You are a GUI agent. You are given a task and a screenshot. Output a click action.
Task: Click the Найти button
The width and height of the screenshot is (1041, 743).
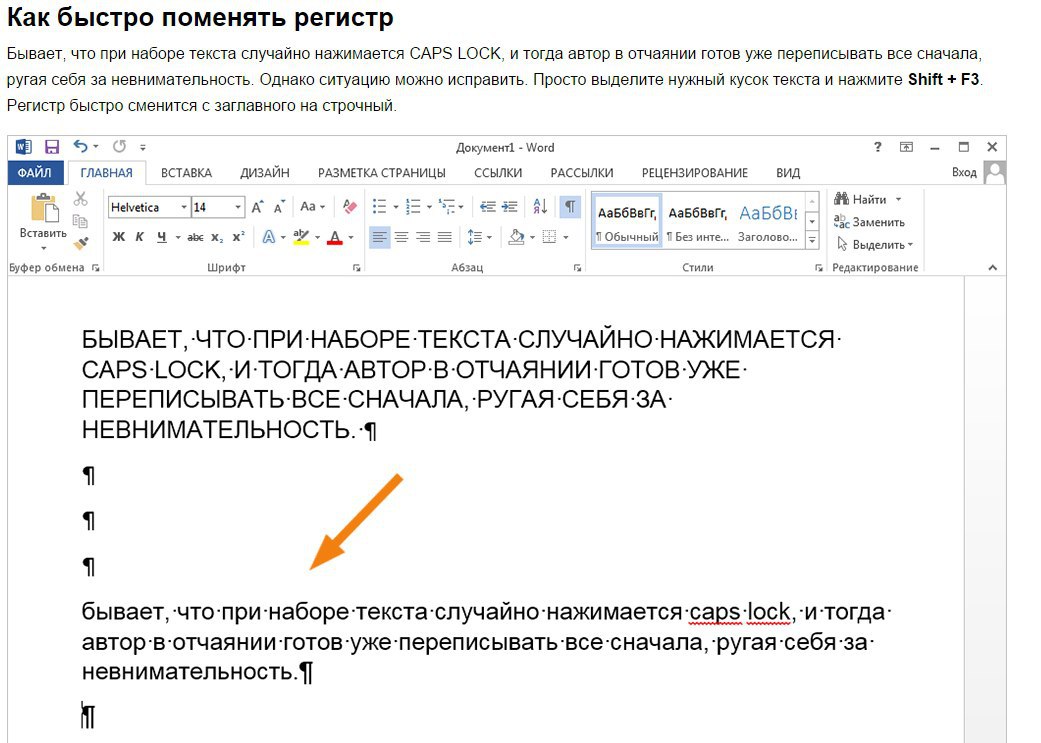click(x=860, y=199)
